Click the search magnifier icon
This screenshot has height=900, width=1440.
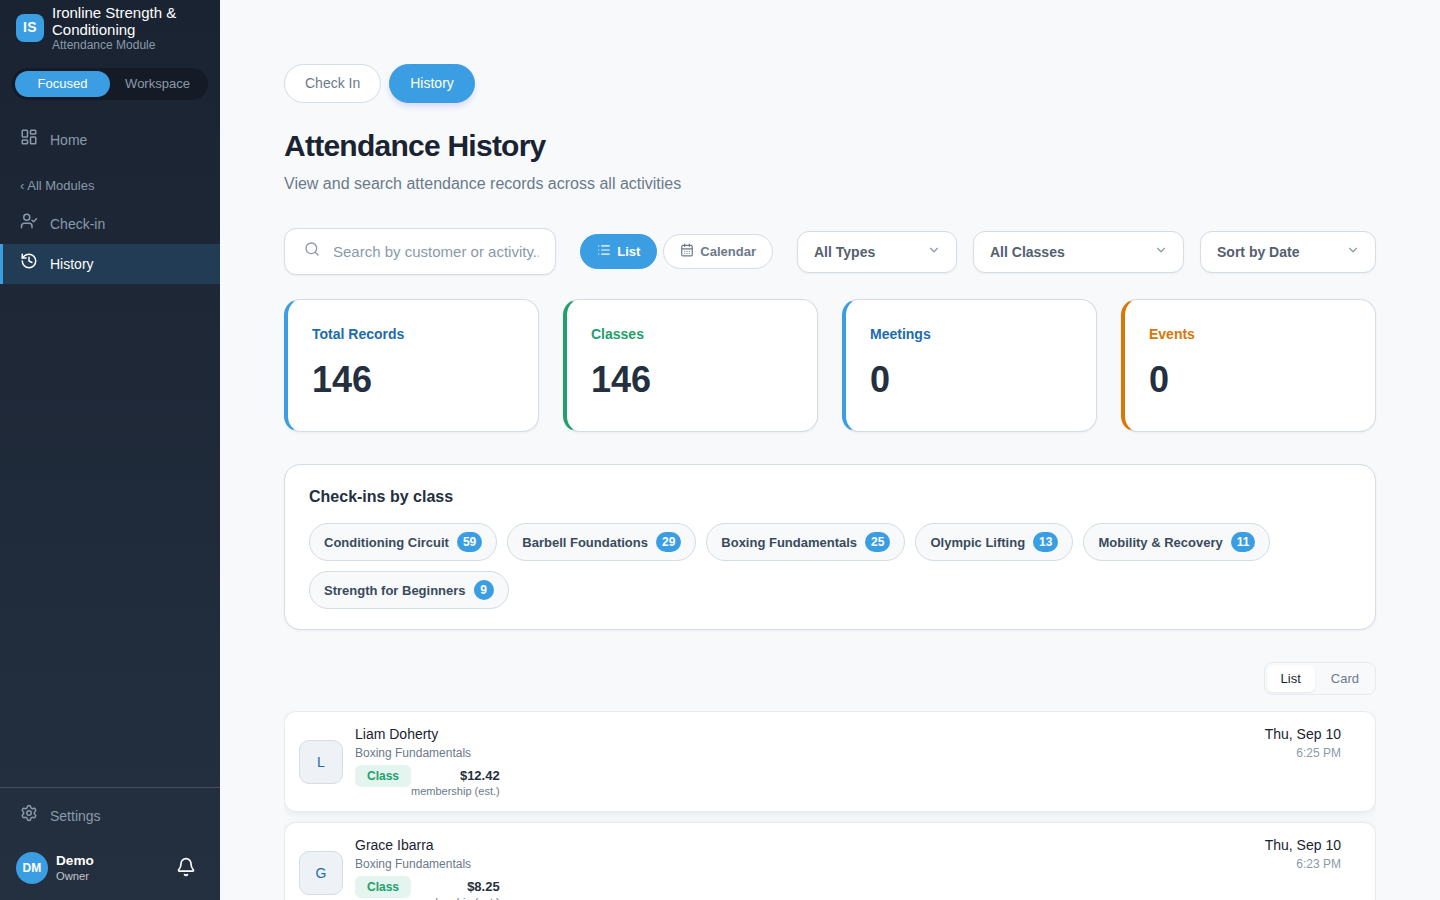[x=312, y=250]
